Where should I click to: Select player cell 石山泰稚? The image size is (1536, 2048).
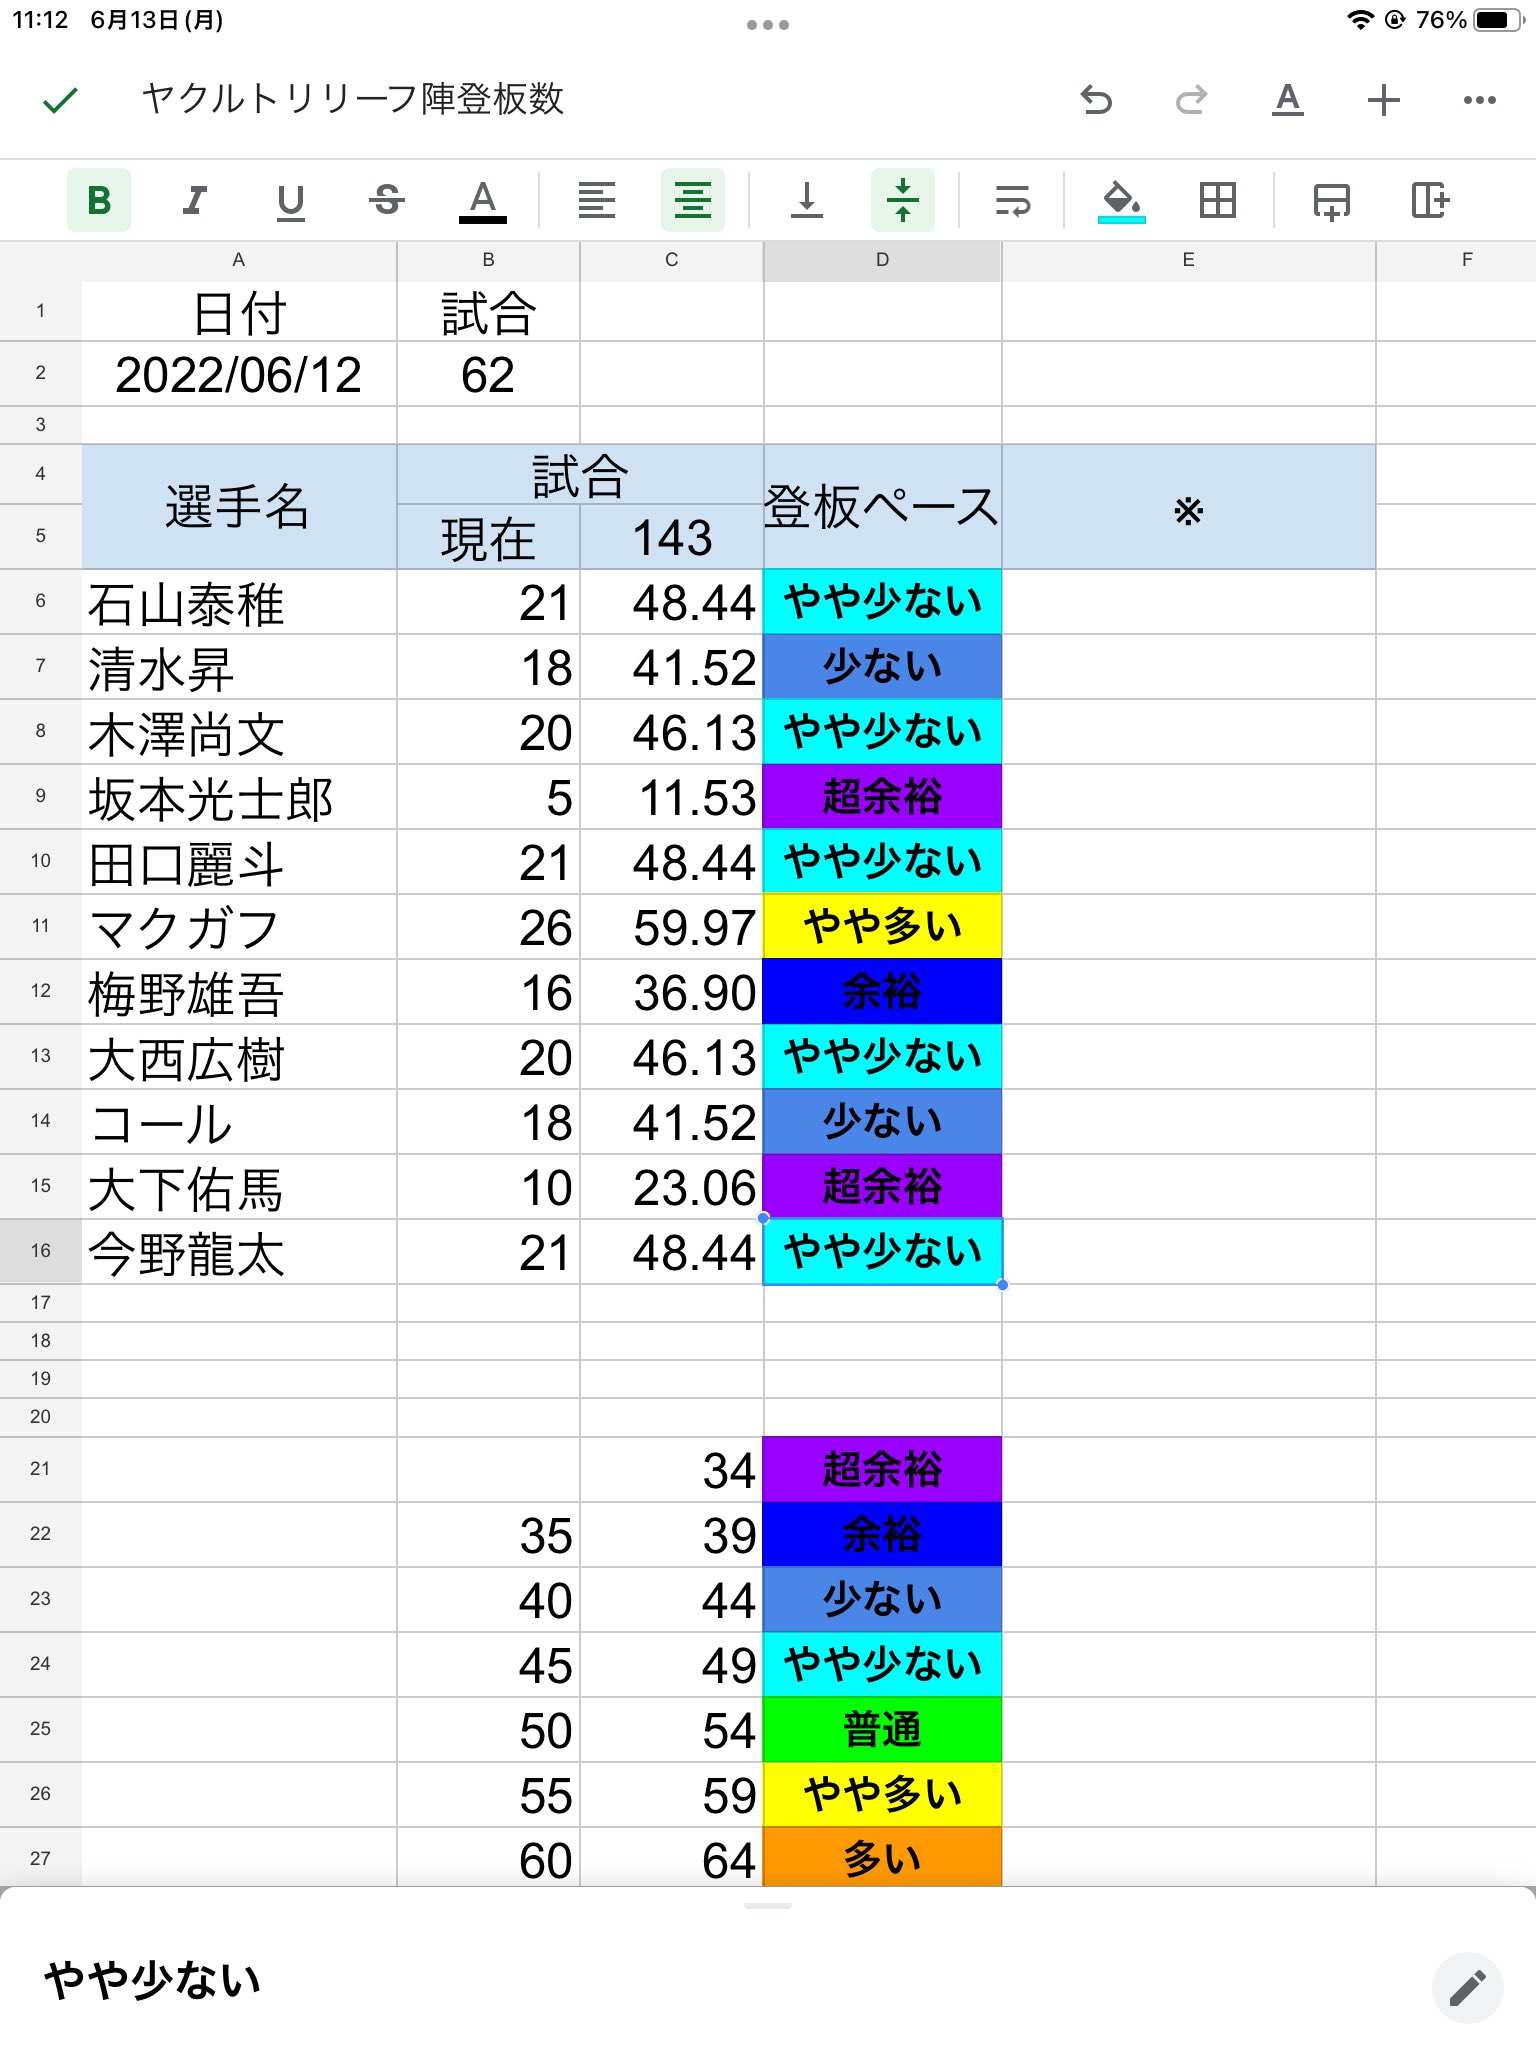239,602
